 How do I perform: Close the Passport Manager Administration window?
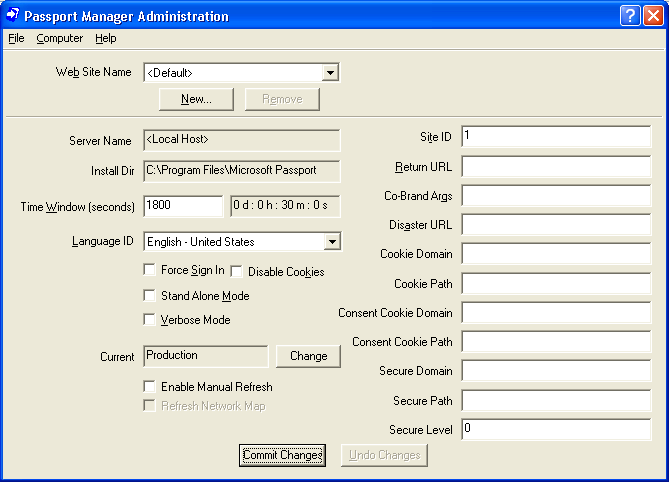pyautogui.click(x=653, y=16)
